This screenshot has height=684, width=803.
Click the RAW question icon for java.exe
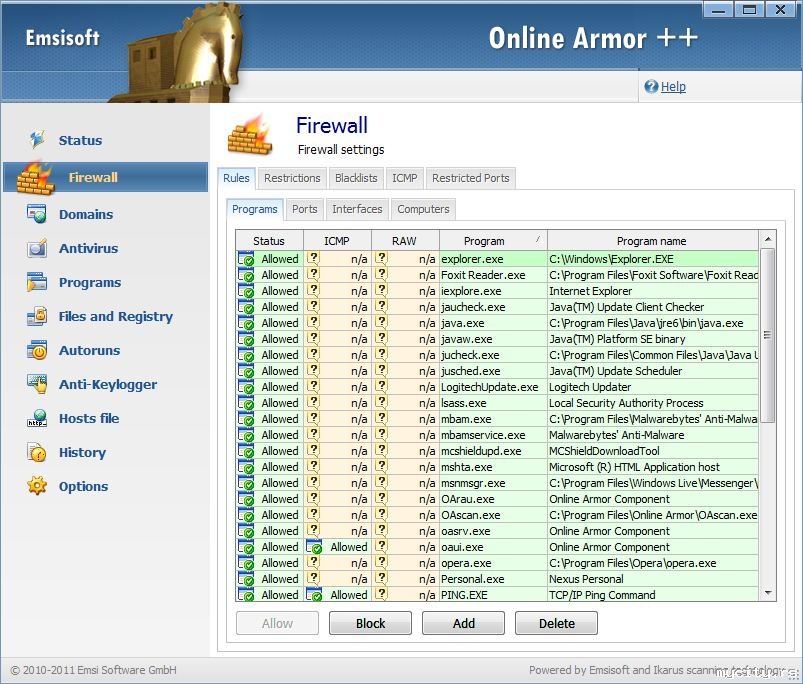pyautogui.click(x=381, y=323)
